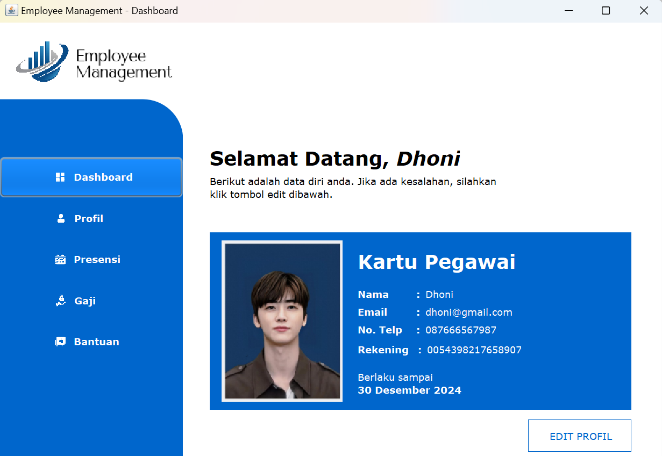Open the Bantuan menu item

[x=96, y=341]
